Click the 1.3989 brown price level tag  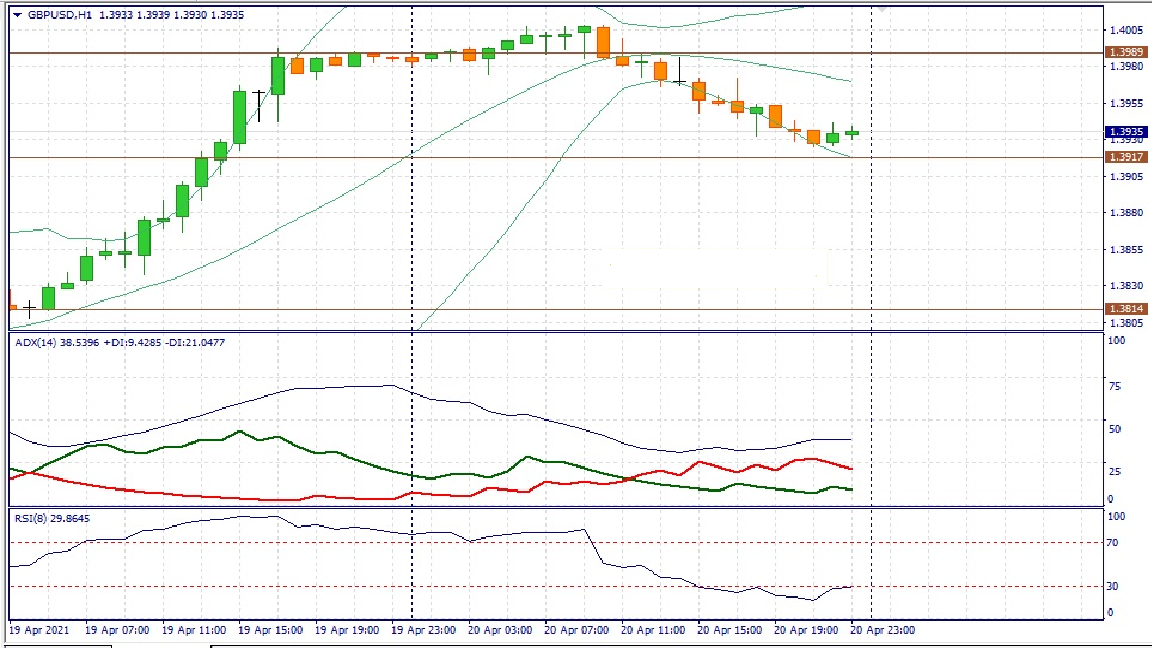(1125, 52)
